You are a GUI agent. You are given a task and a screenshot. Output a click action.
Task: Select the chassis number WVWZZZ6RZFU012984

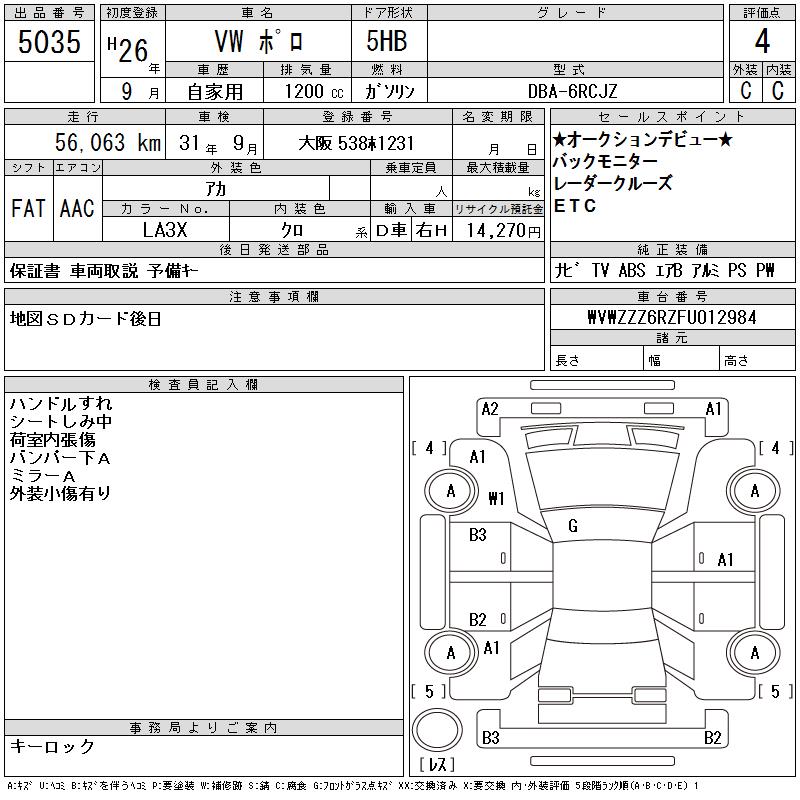[x=671, y=317]
